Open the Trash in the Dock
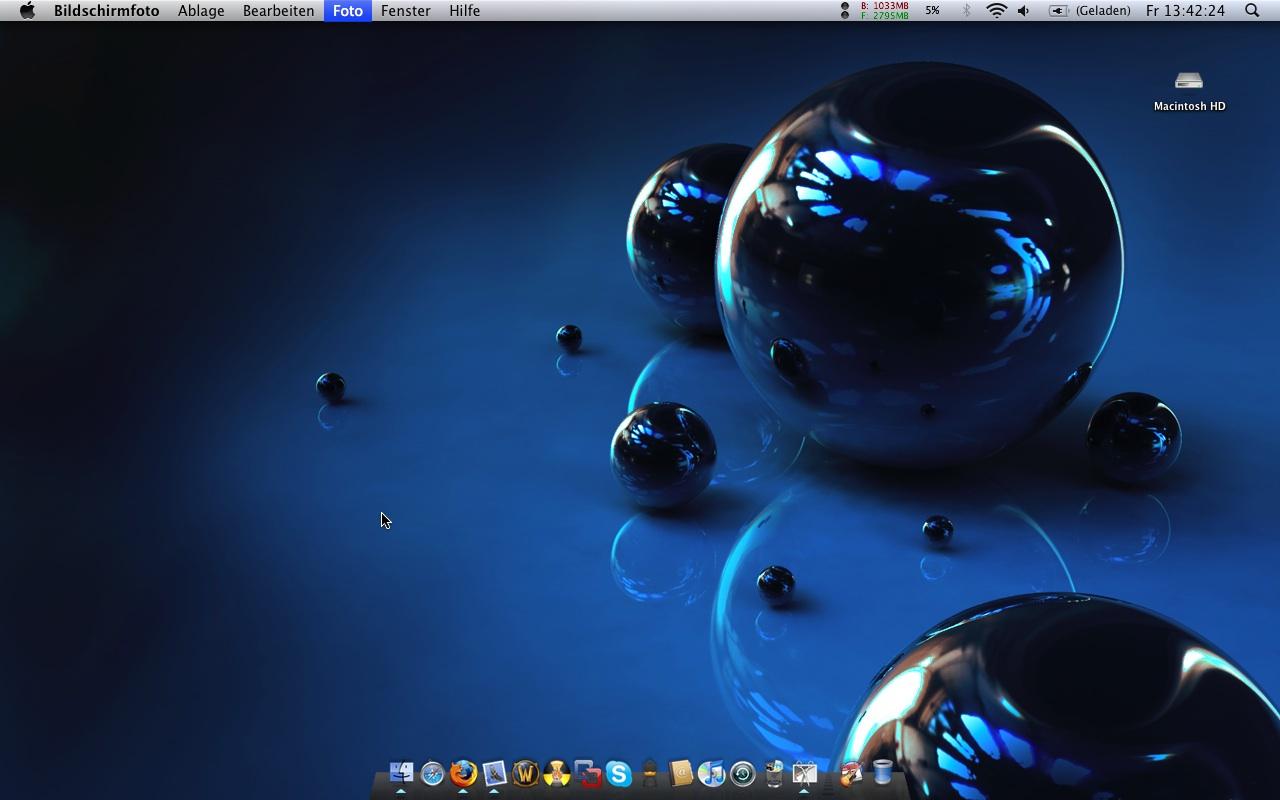 pos(882,771)
